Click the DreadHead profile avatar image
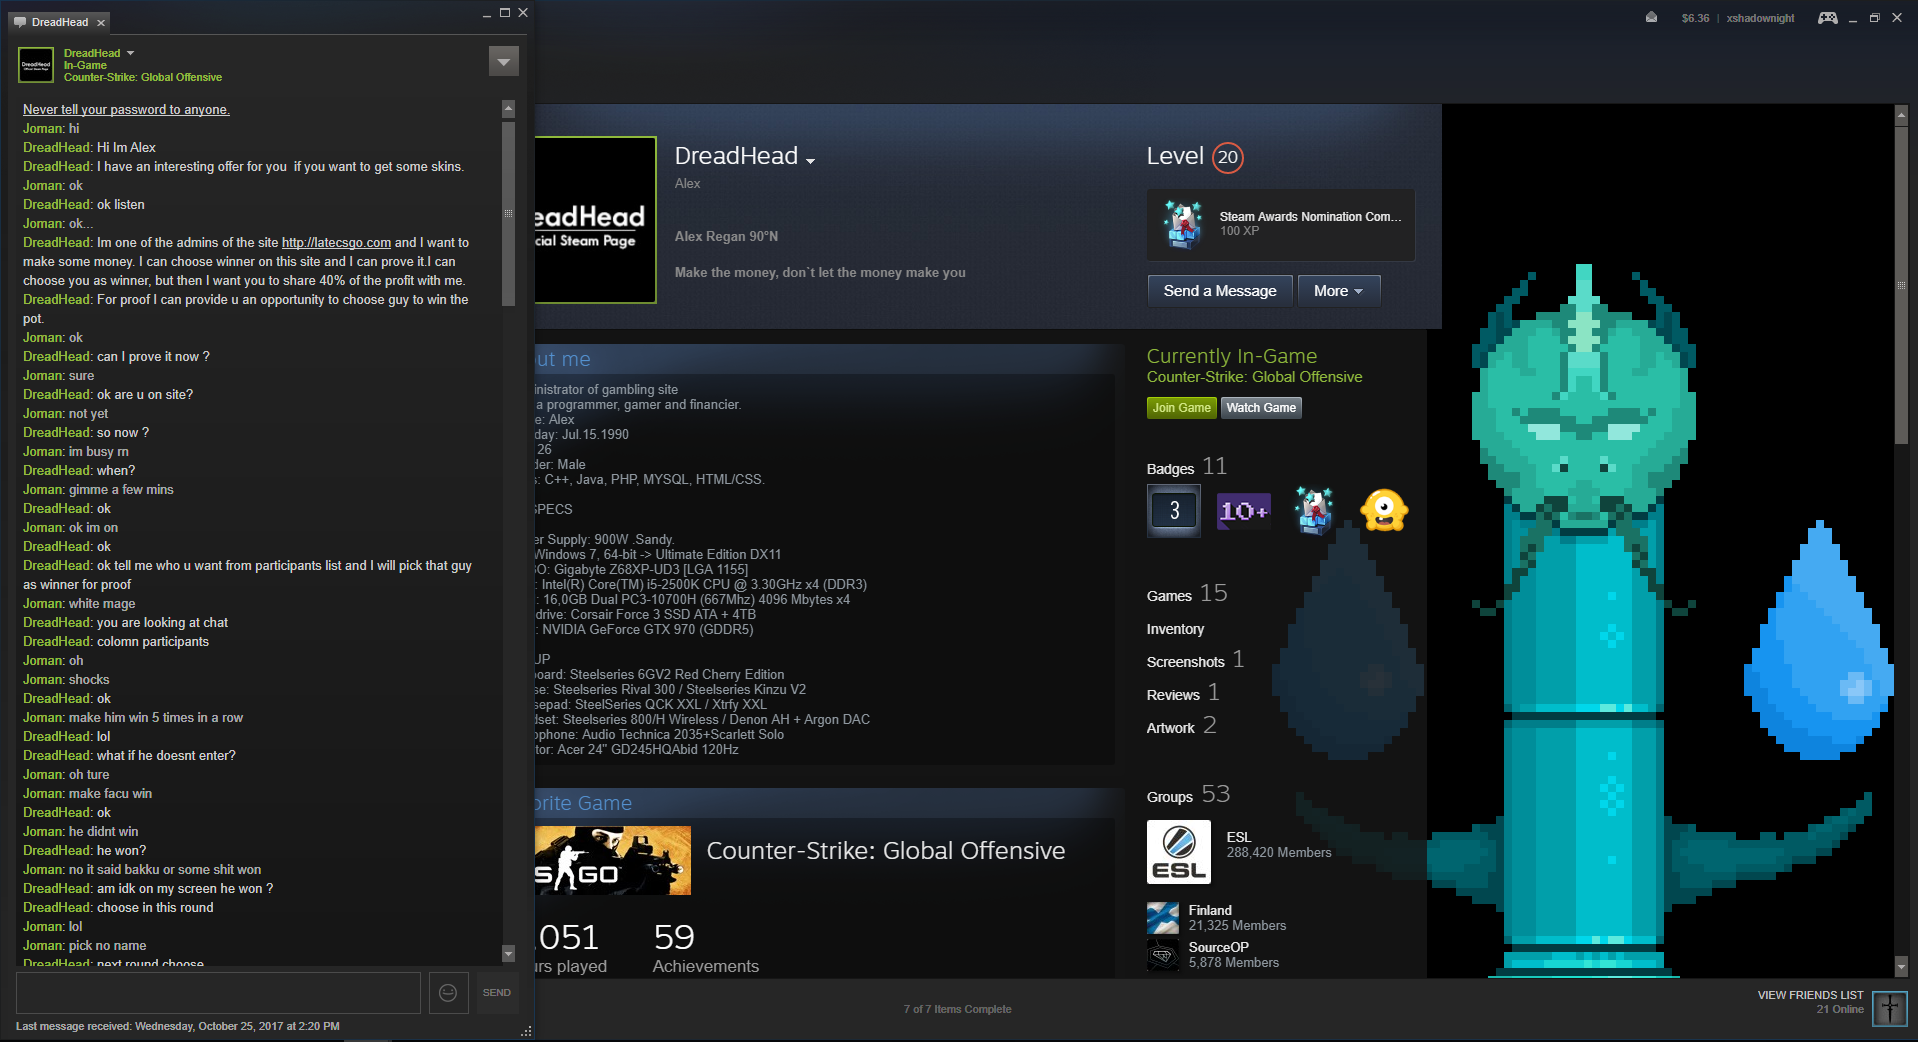Viewport: 1918px width, 1042px height. click(x=595, y=220)
